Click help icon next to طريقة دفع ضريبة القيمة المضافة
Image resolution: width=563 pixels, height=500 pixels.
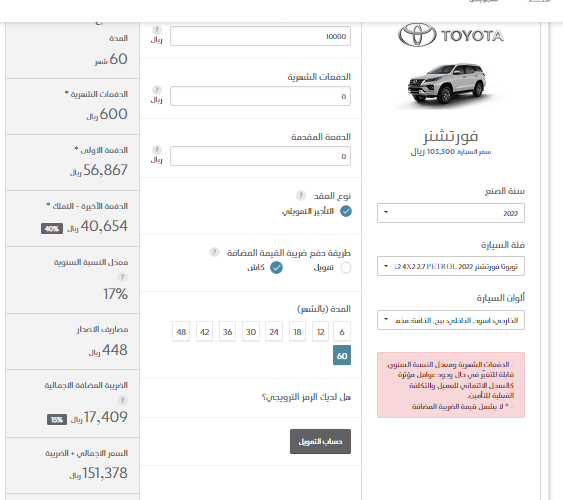(214, 252)
